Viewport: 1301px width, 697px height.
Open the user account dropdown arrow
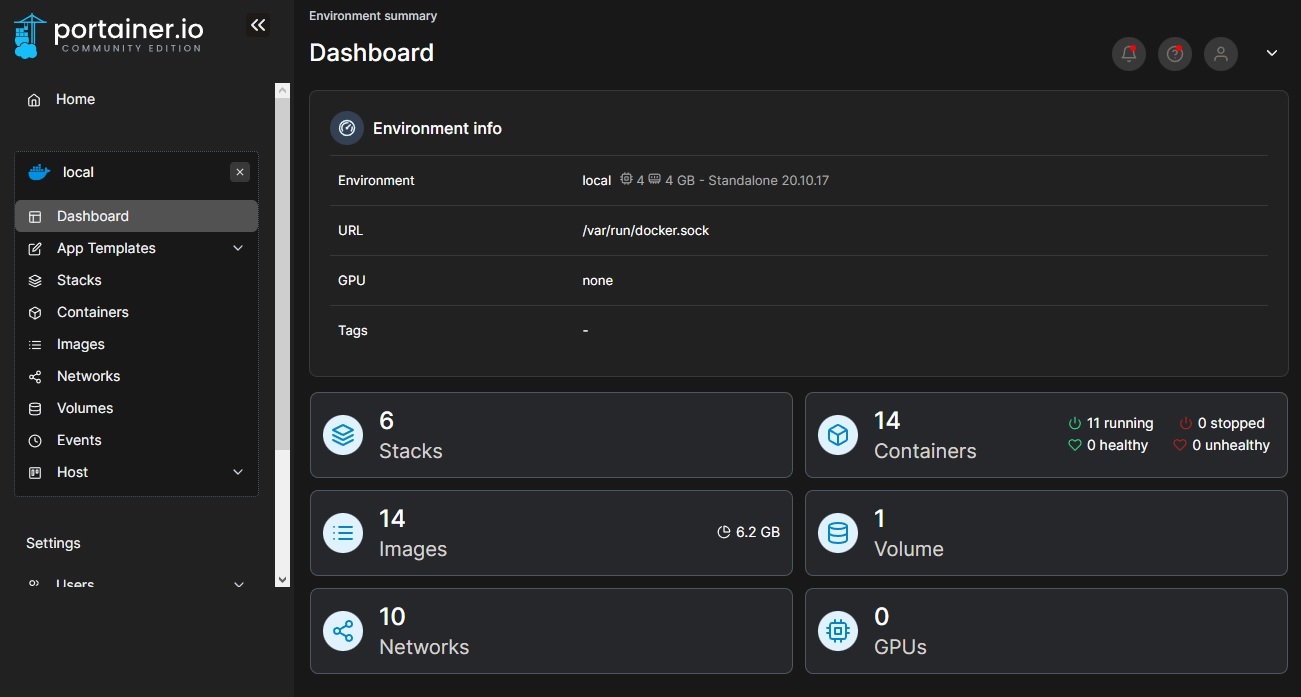(1272, 54)
